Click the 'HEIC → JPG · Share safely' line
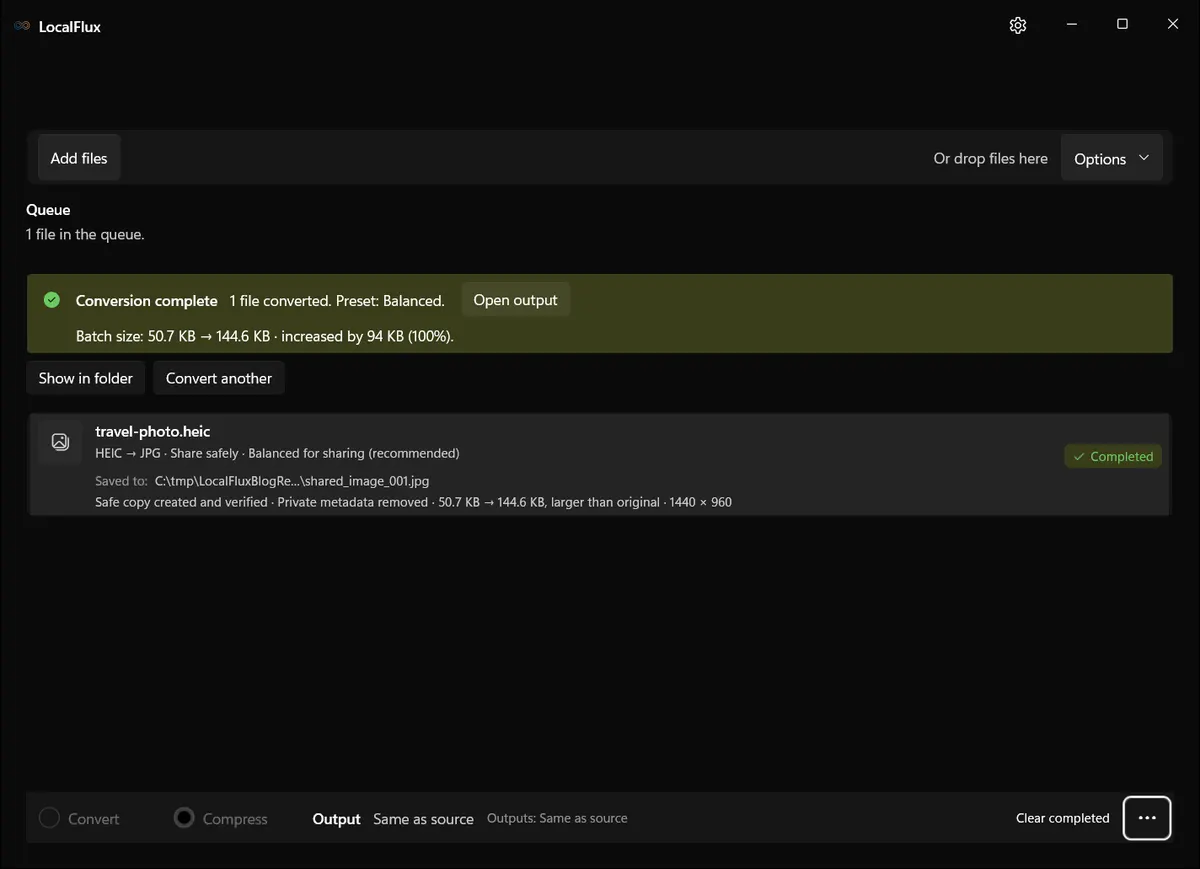 coord(277,453)
